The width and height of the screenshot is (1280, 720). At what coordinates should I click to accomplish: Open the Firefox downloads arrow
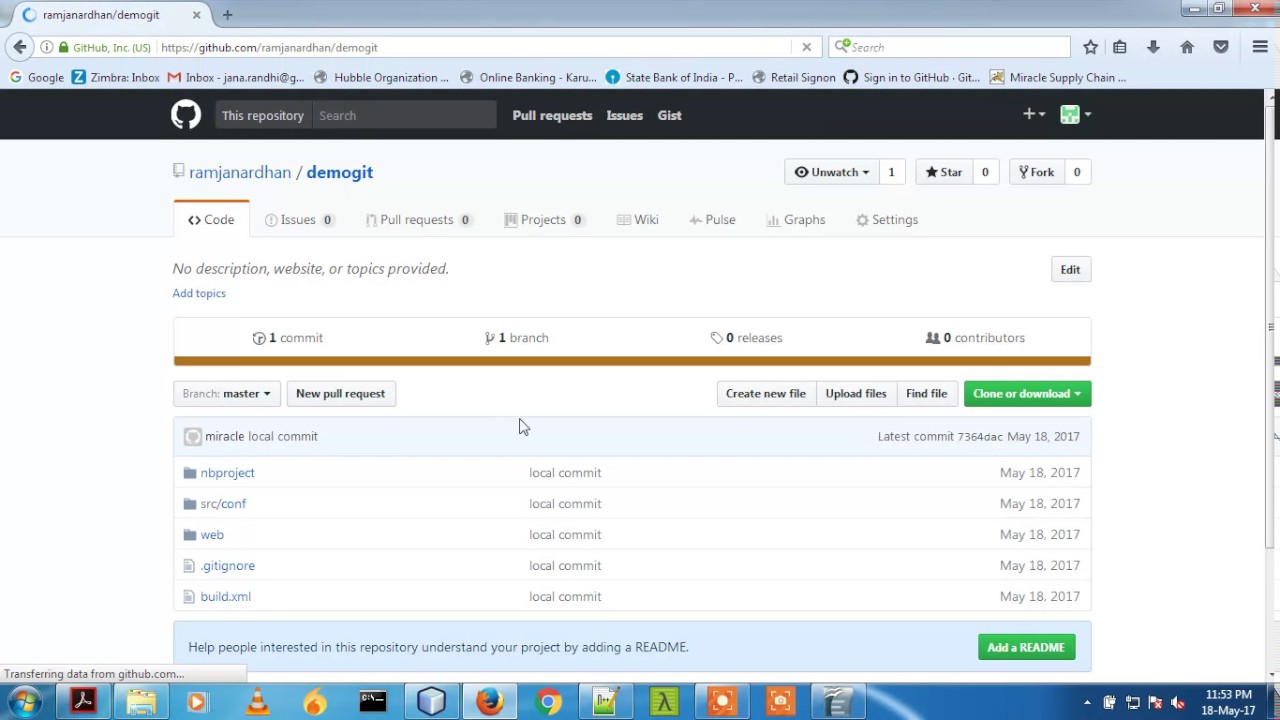point(1153,47)
